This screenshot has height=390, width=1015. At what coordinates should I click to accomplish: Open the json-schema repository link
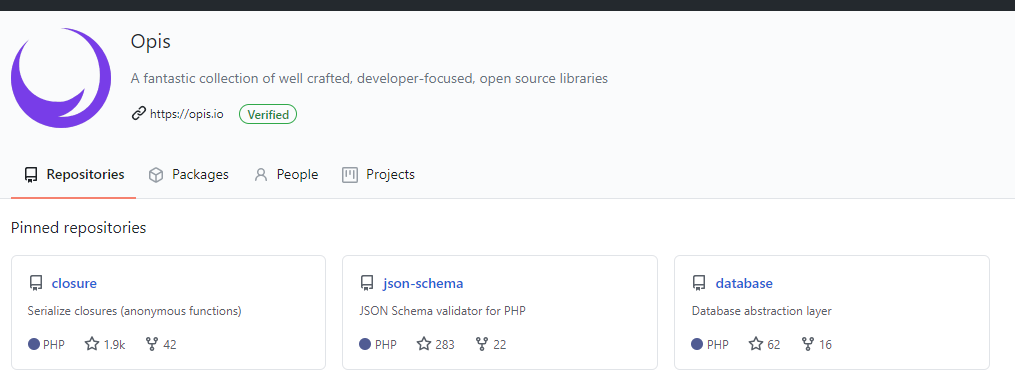click(423, 283)
